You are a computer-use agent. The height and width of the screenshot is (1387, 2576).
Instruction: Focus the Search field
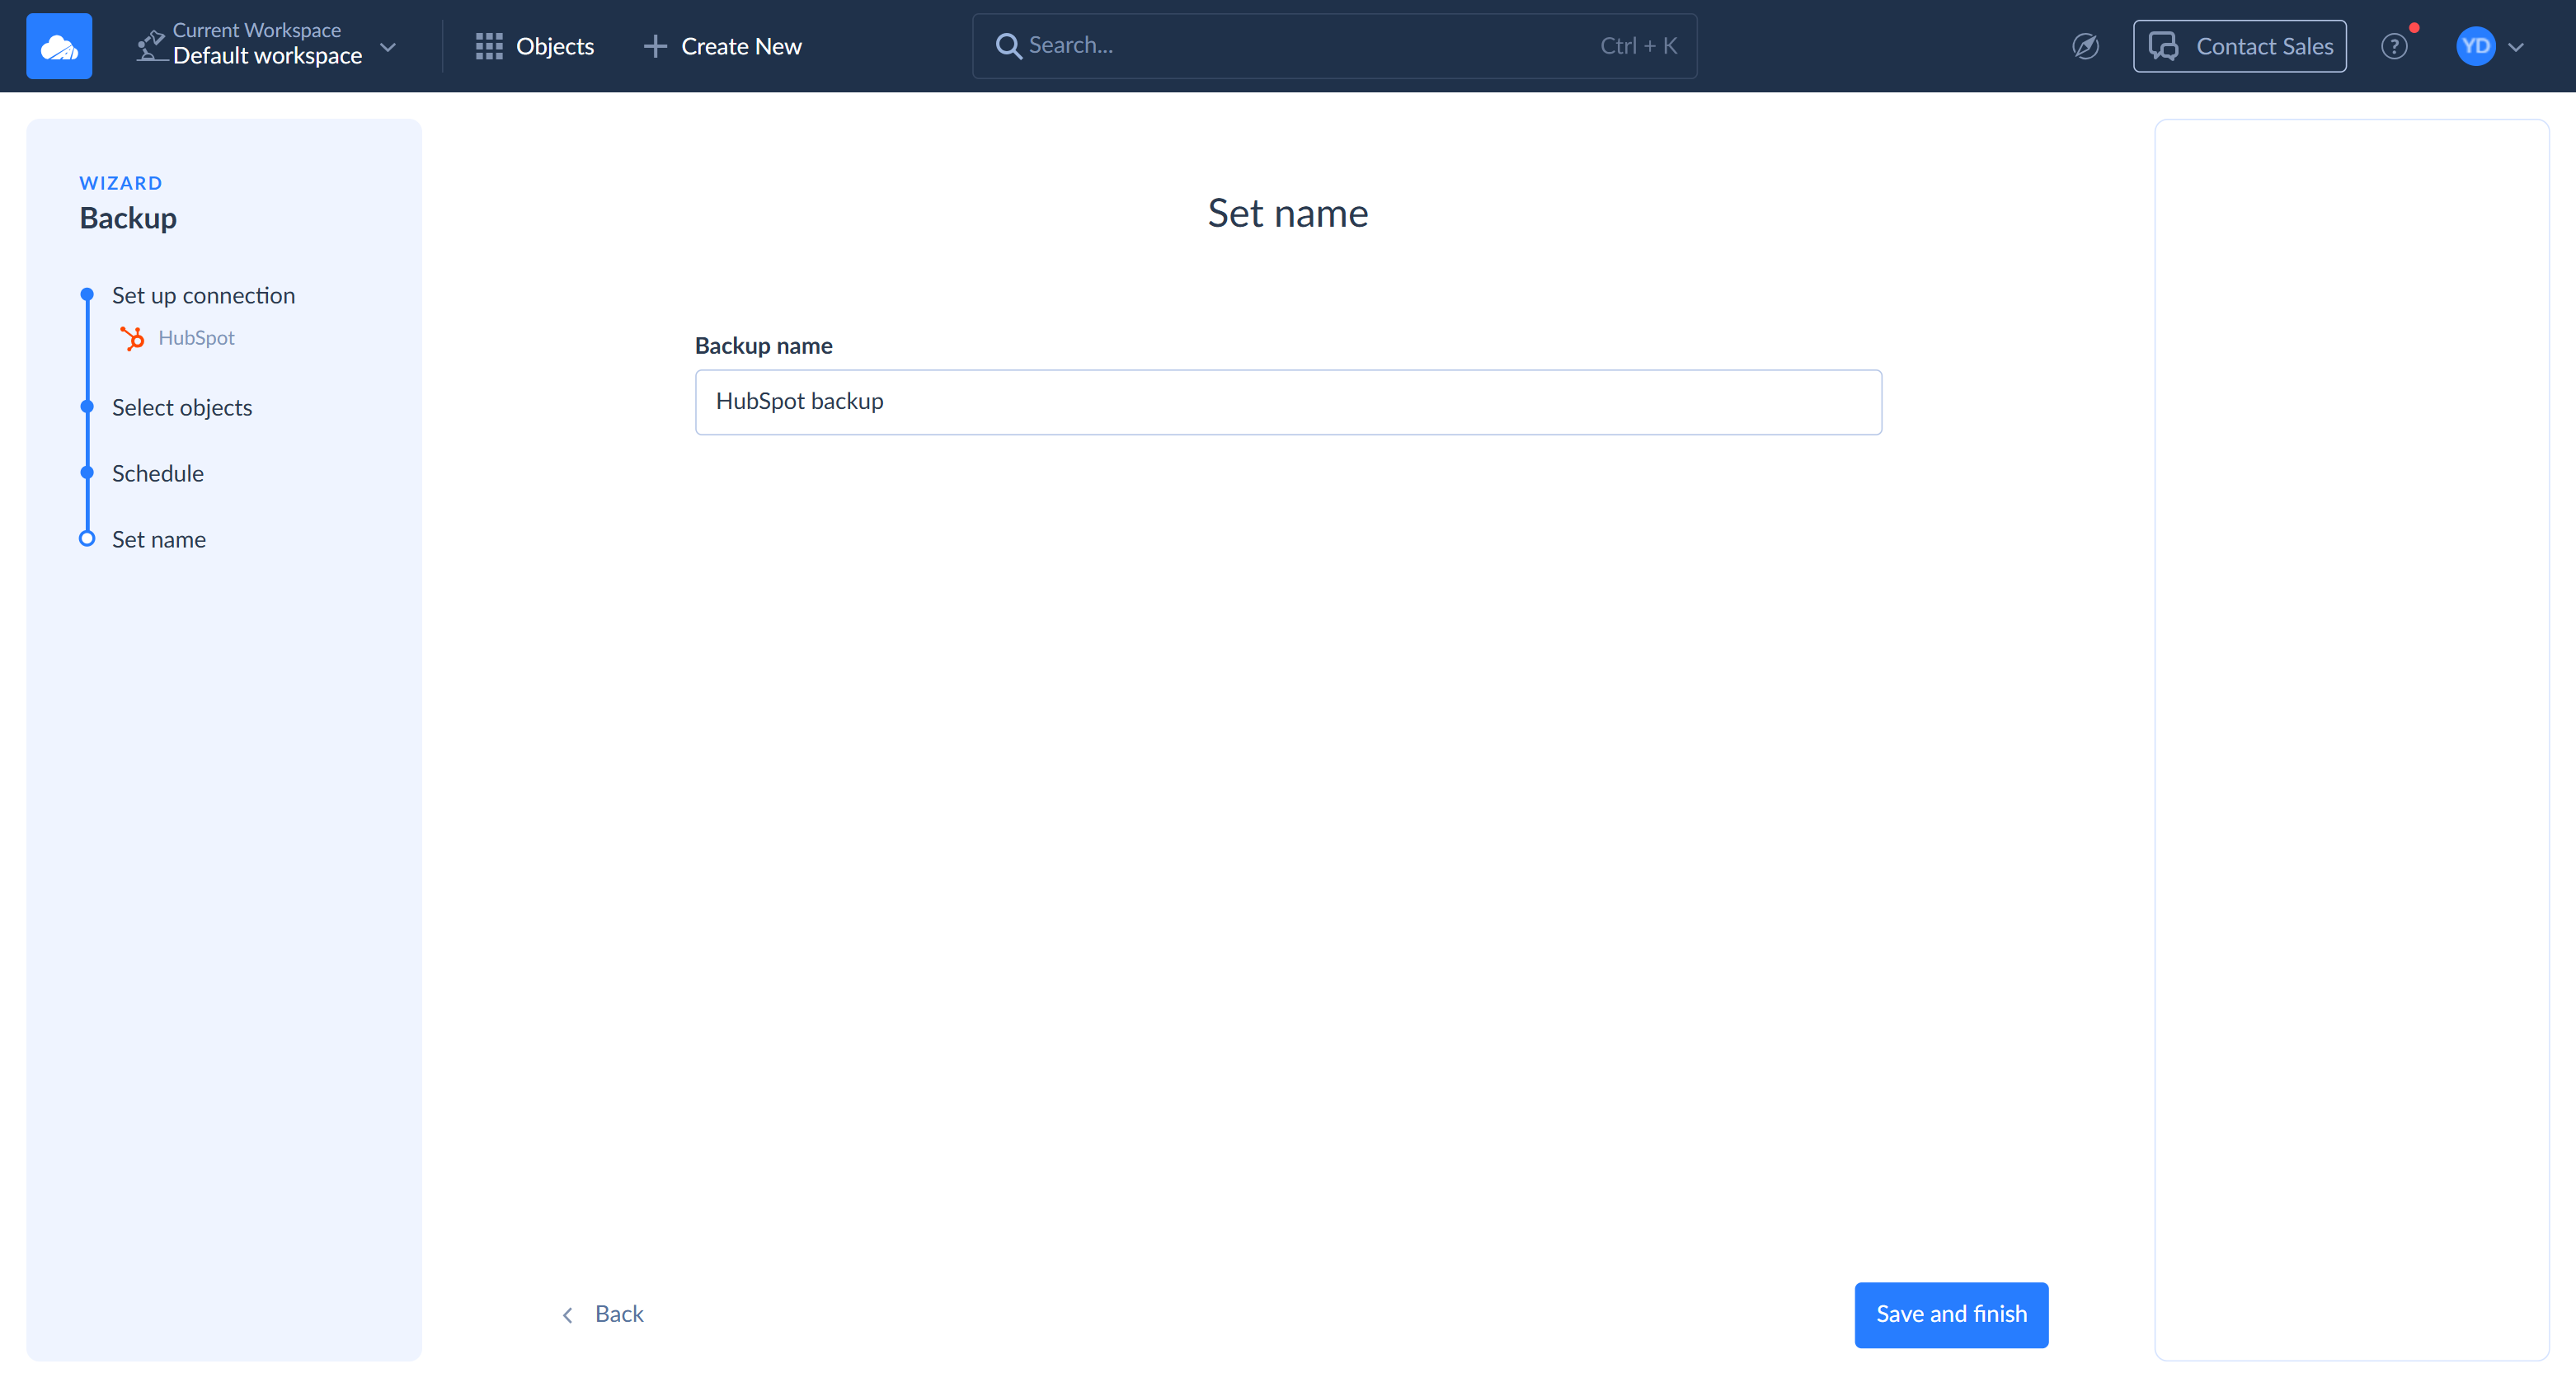click(1334, 46)
